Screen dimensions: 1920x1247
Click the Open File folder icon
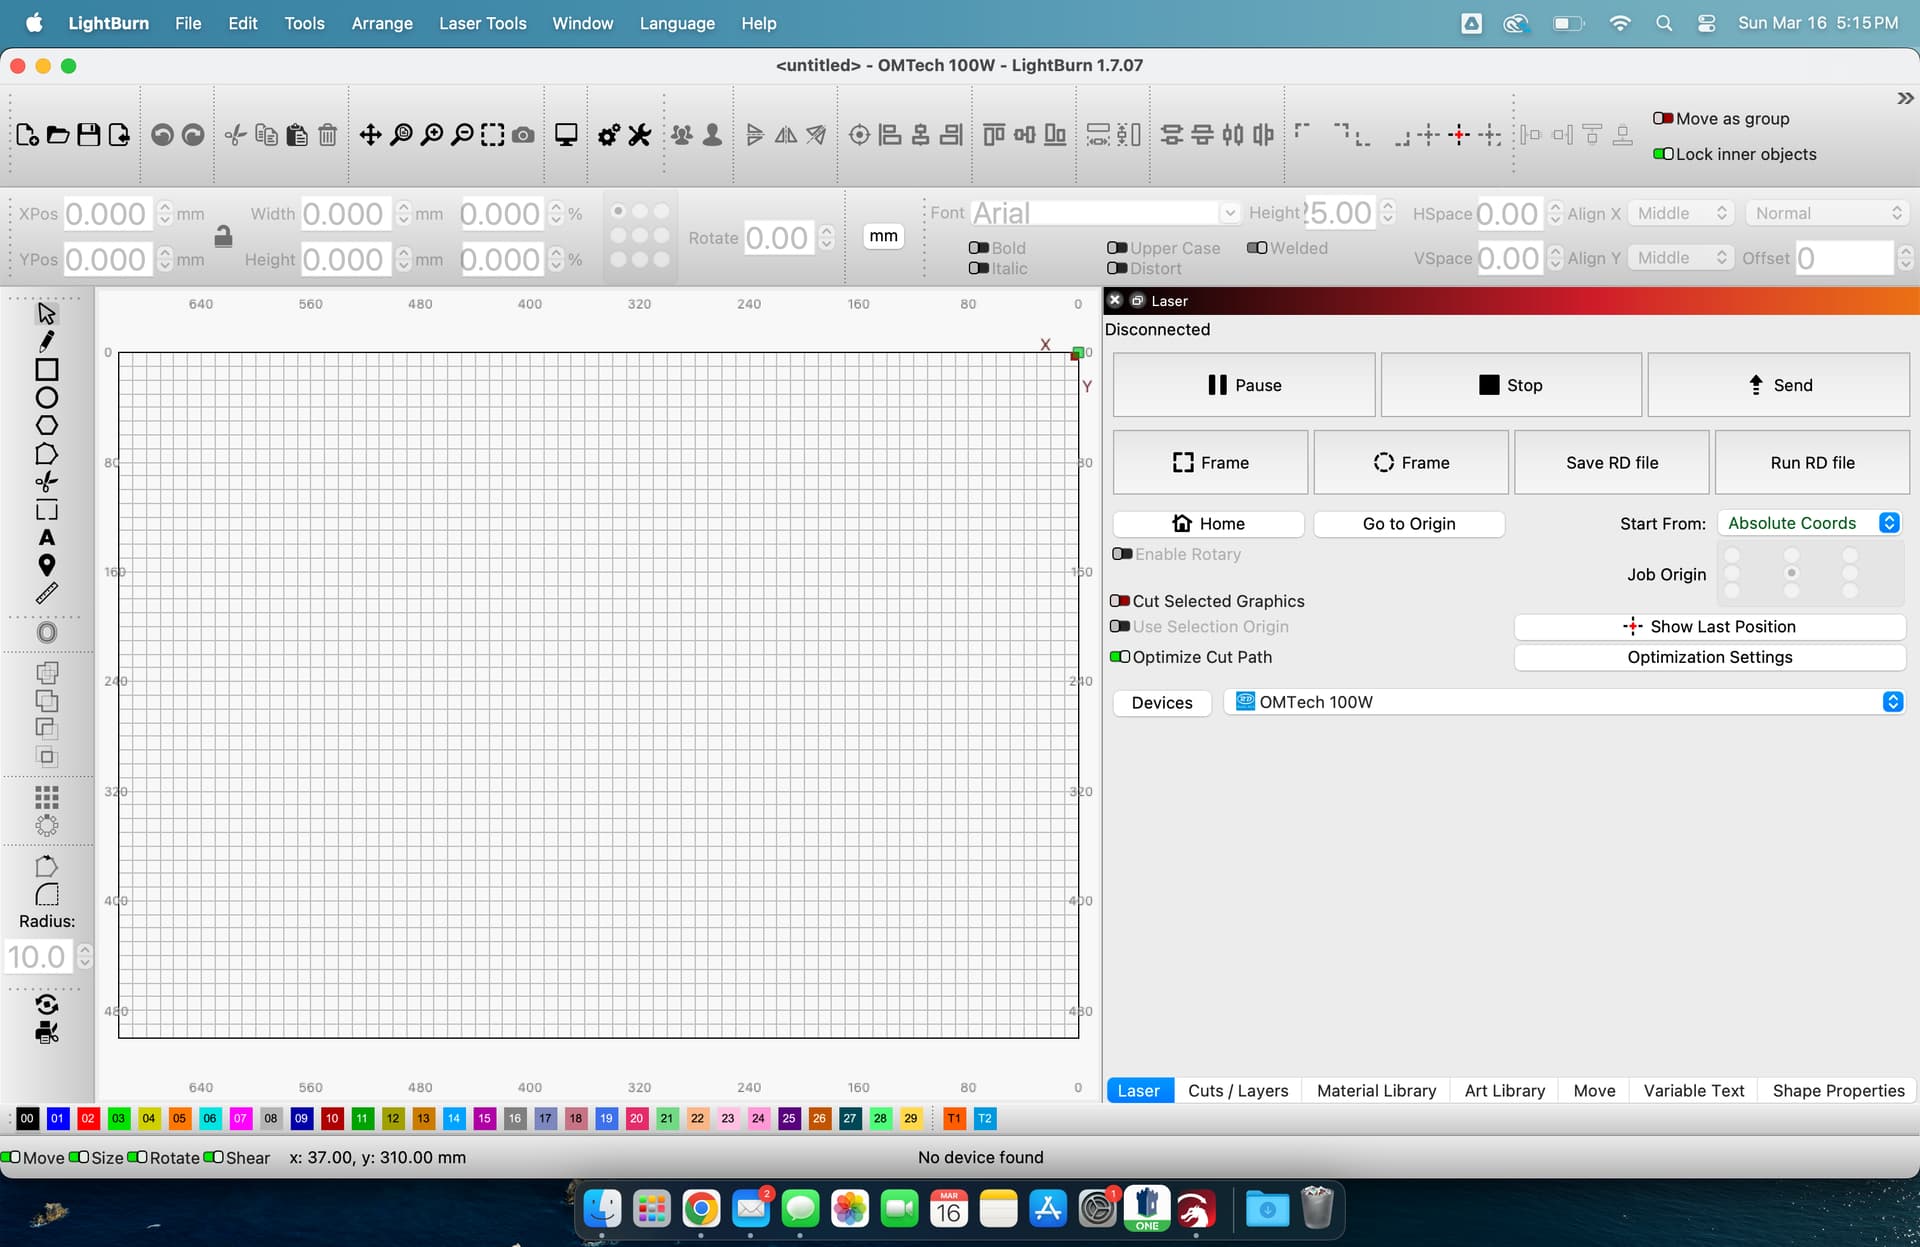58,134
